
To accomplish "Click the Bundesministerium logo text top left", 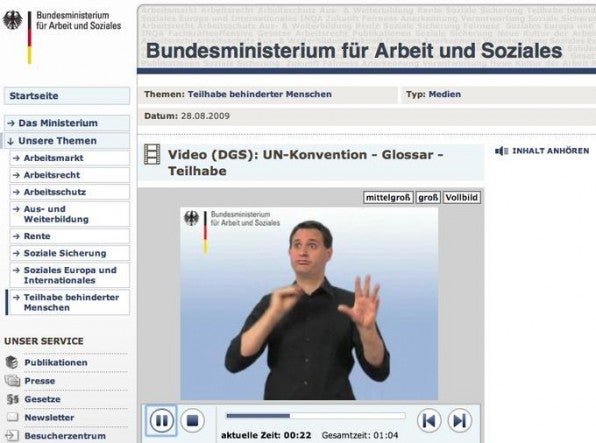I will [79, 21].
